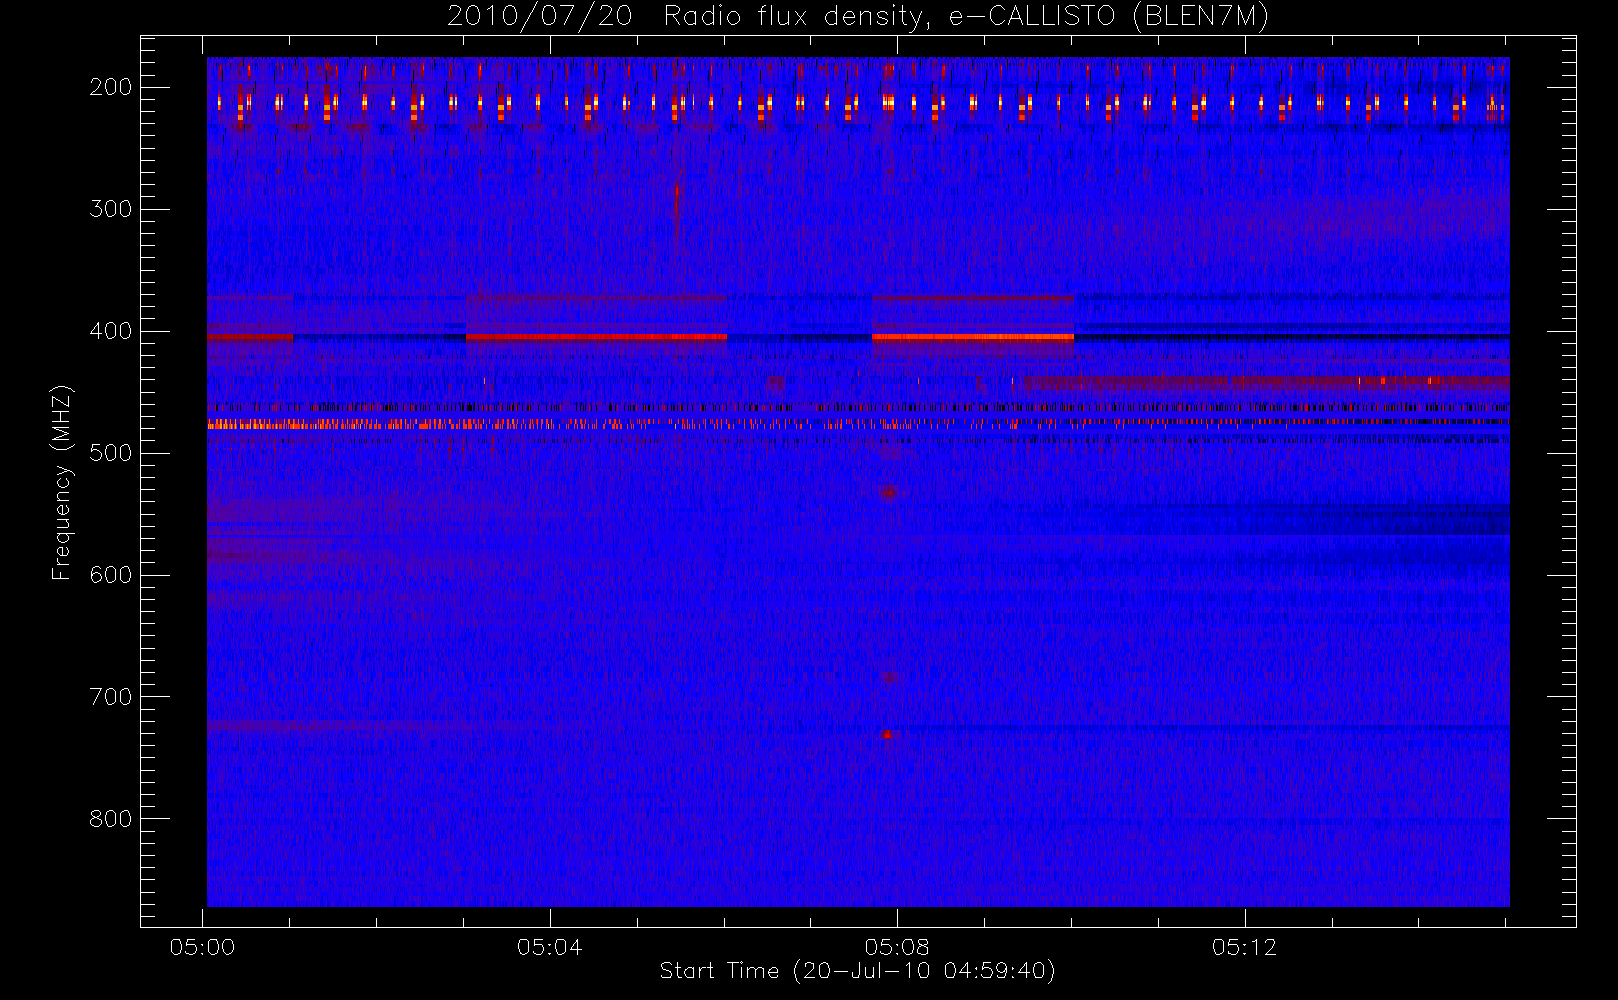
Task: Click the 600 frequency tick label
Action: 111,575
